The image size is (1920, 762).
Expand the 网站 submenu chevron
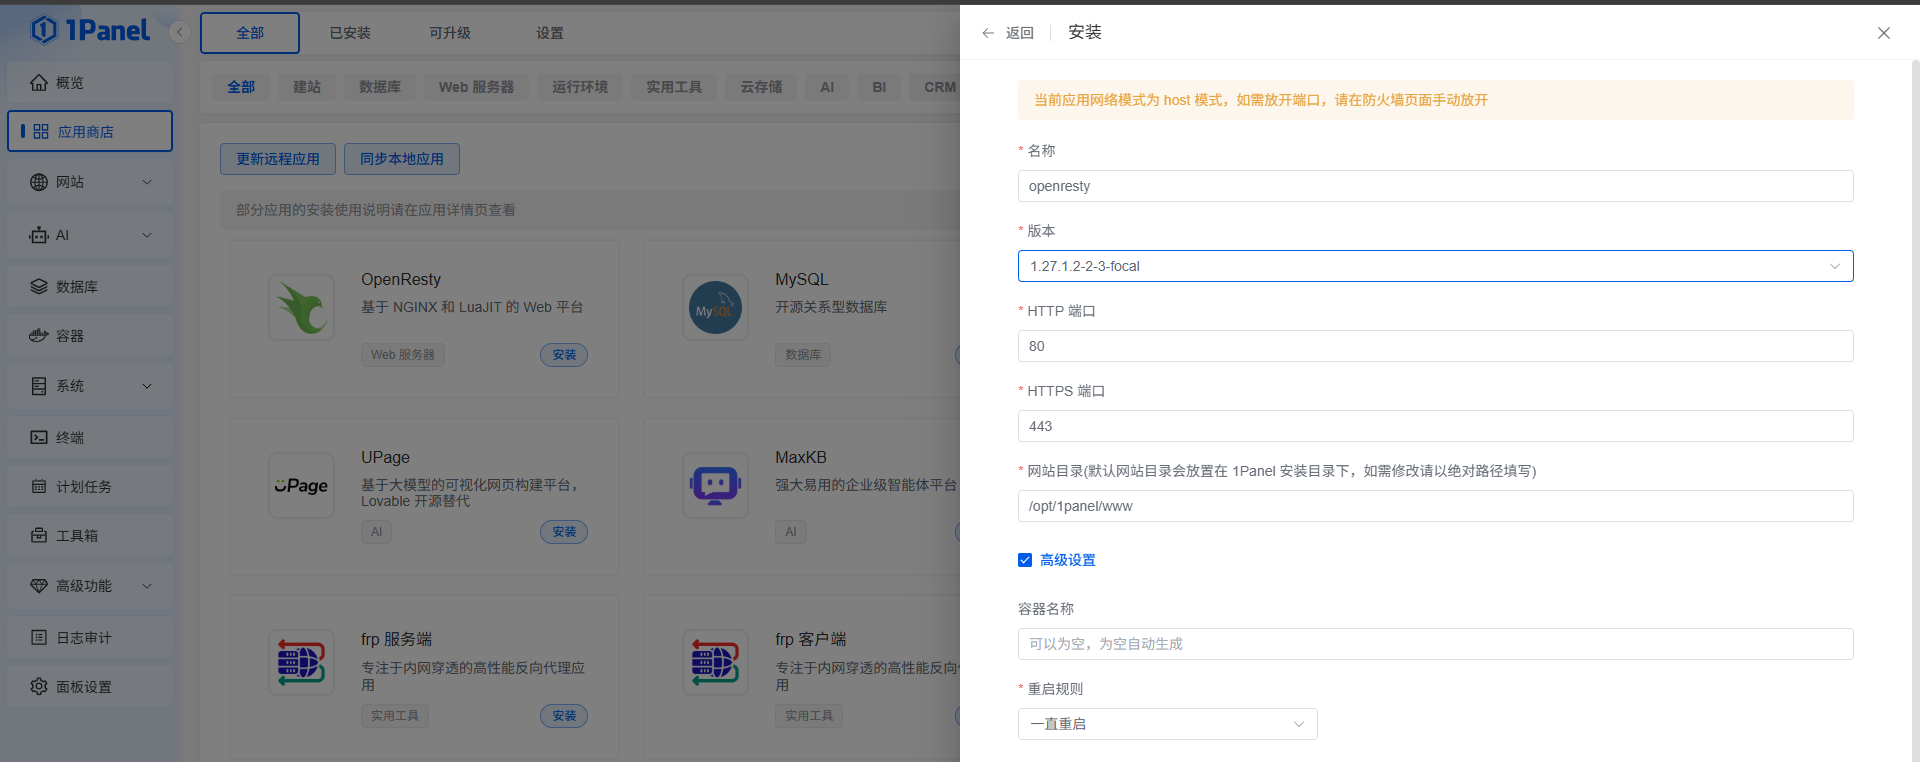pos(147,182)
